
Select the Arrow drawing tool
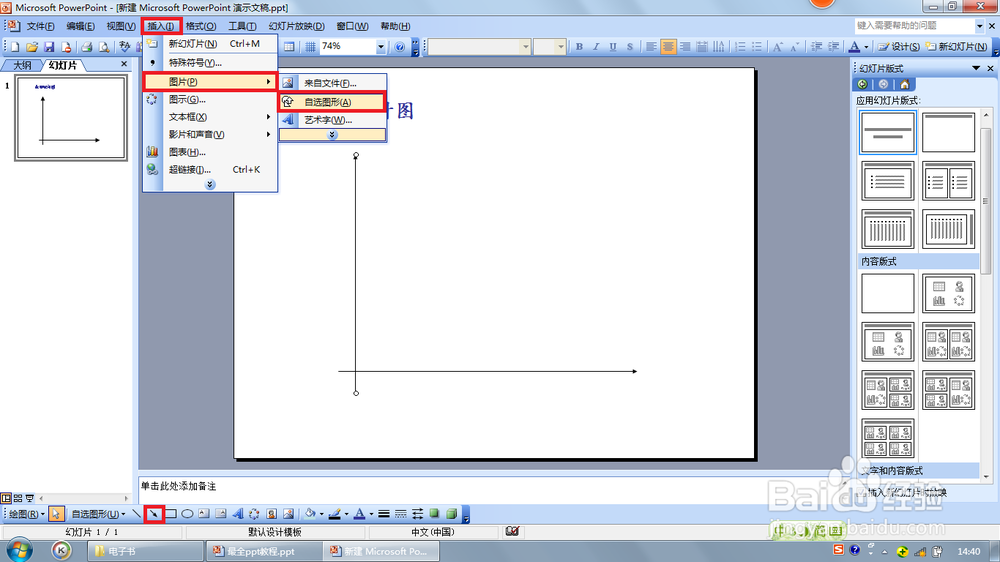[154, 514]
